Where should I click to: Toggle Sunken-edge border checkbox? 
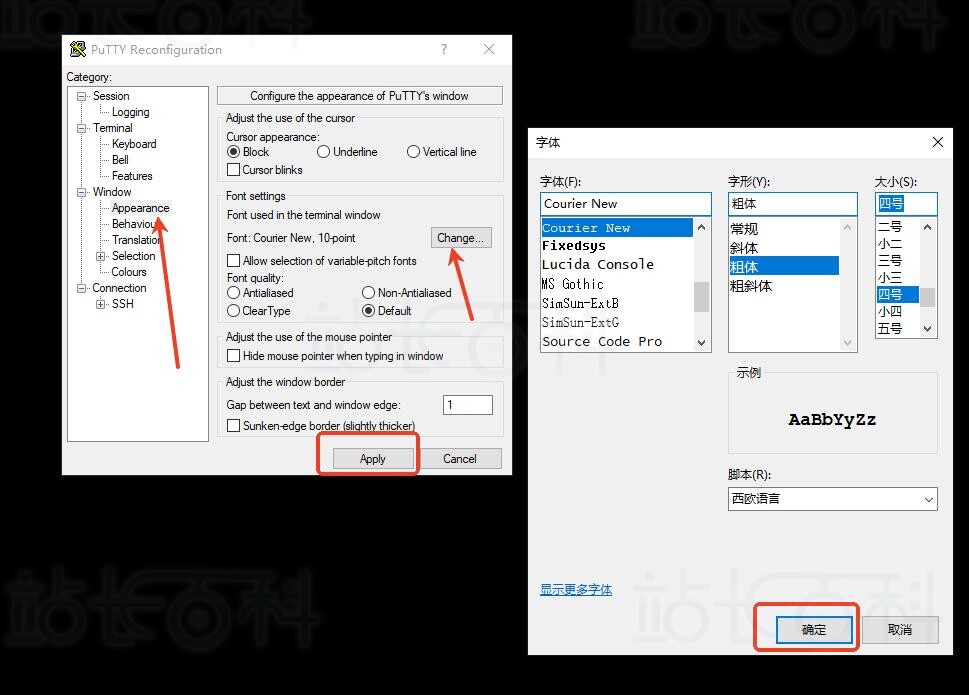(234, 426)
